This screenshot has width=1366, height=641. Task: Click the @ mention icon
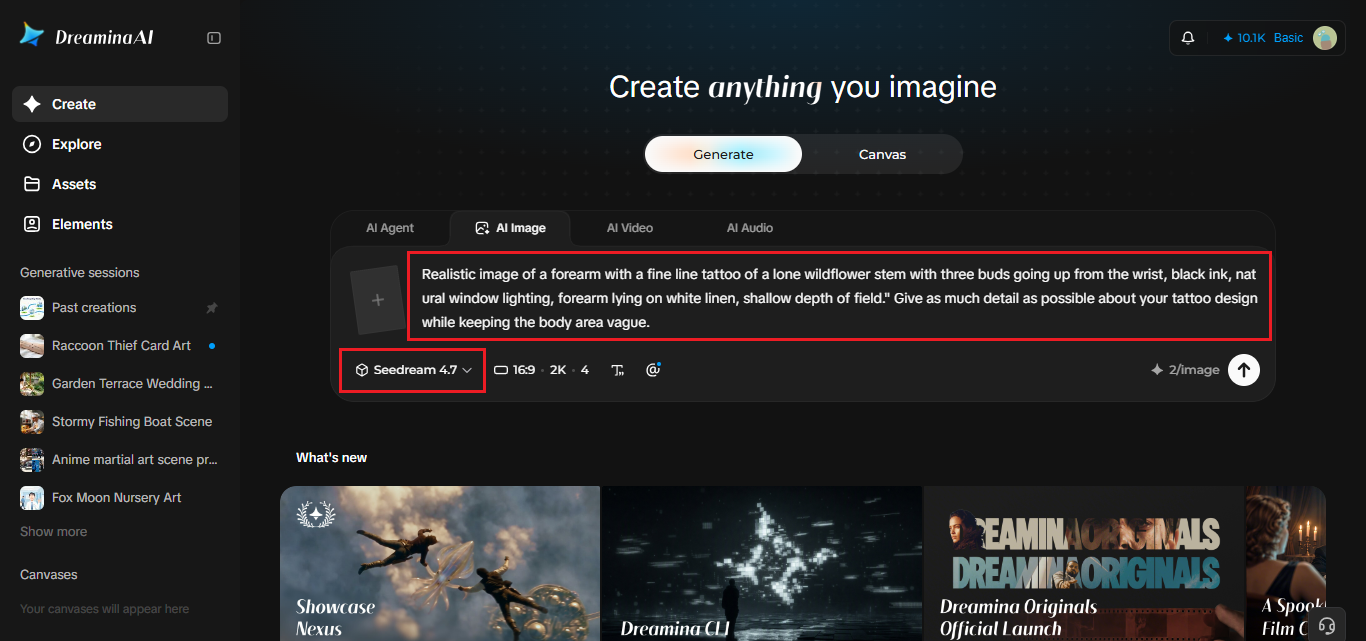tap(653, 370)
